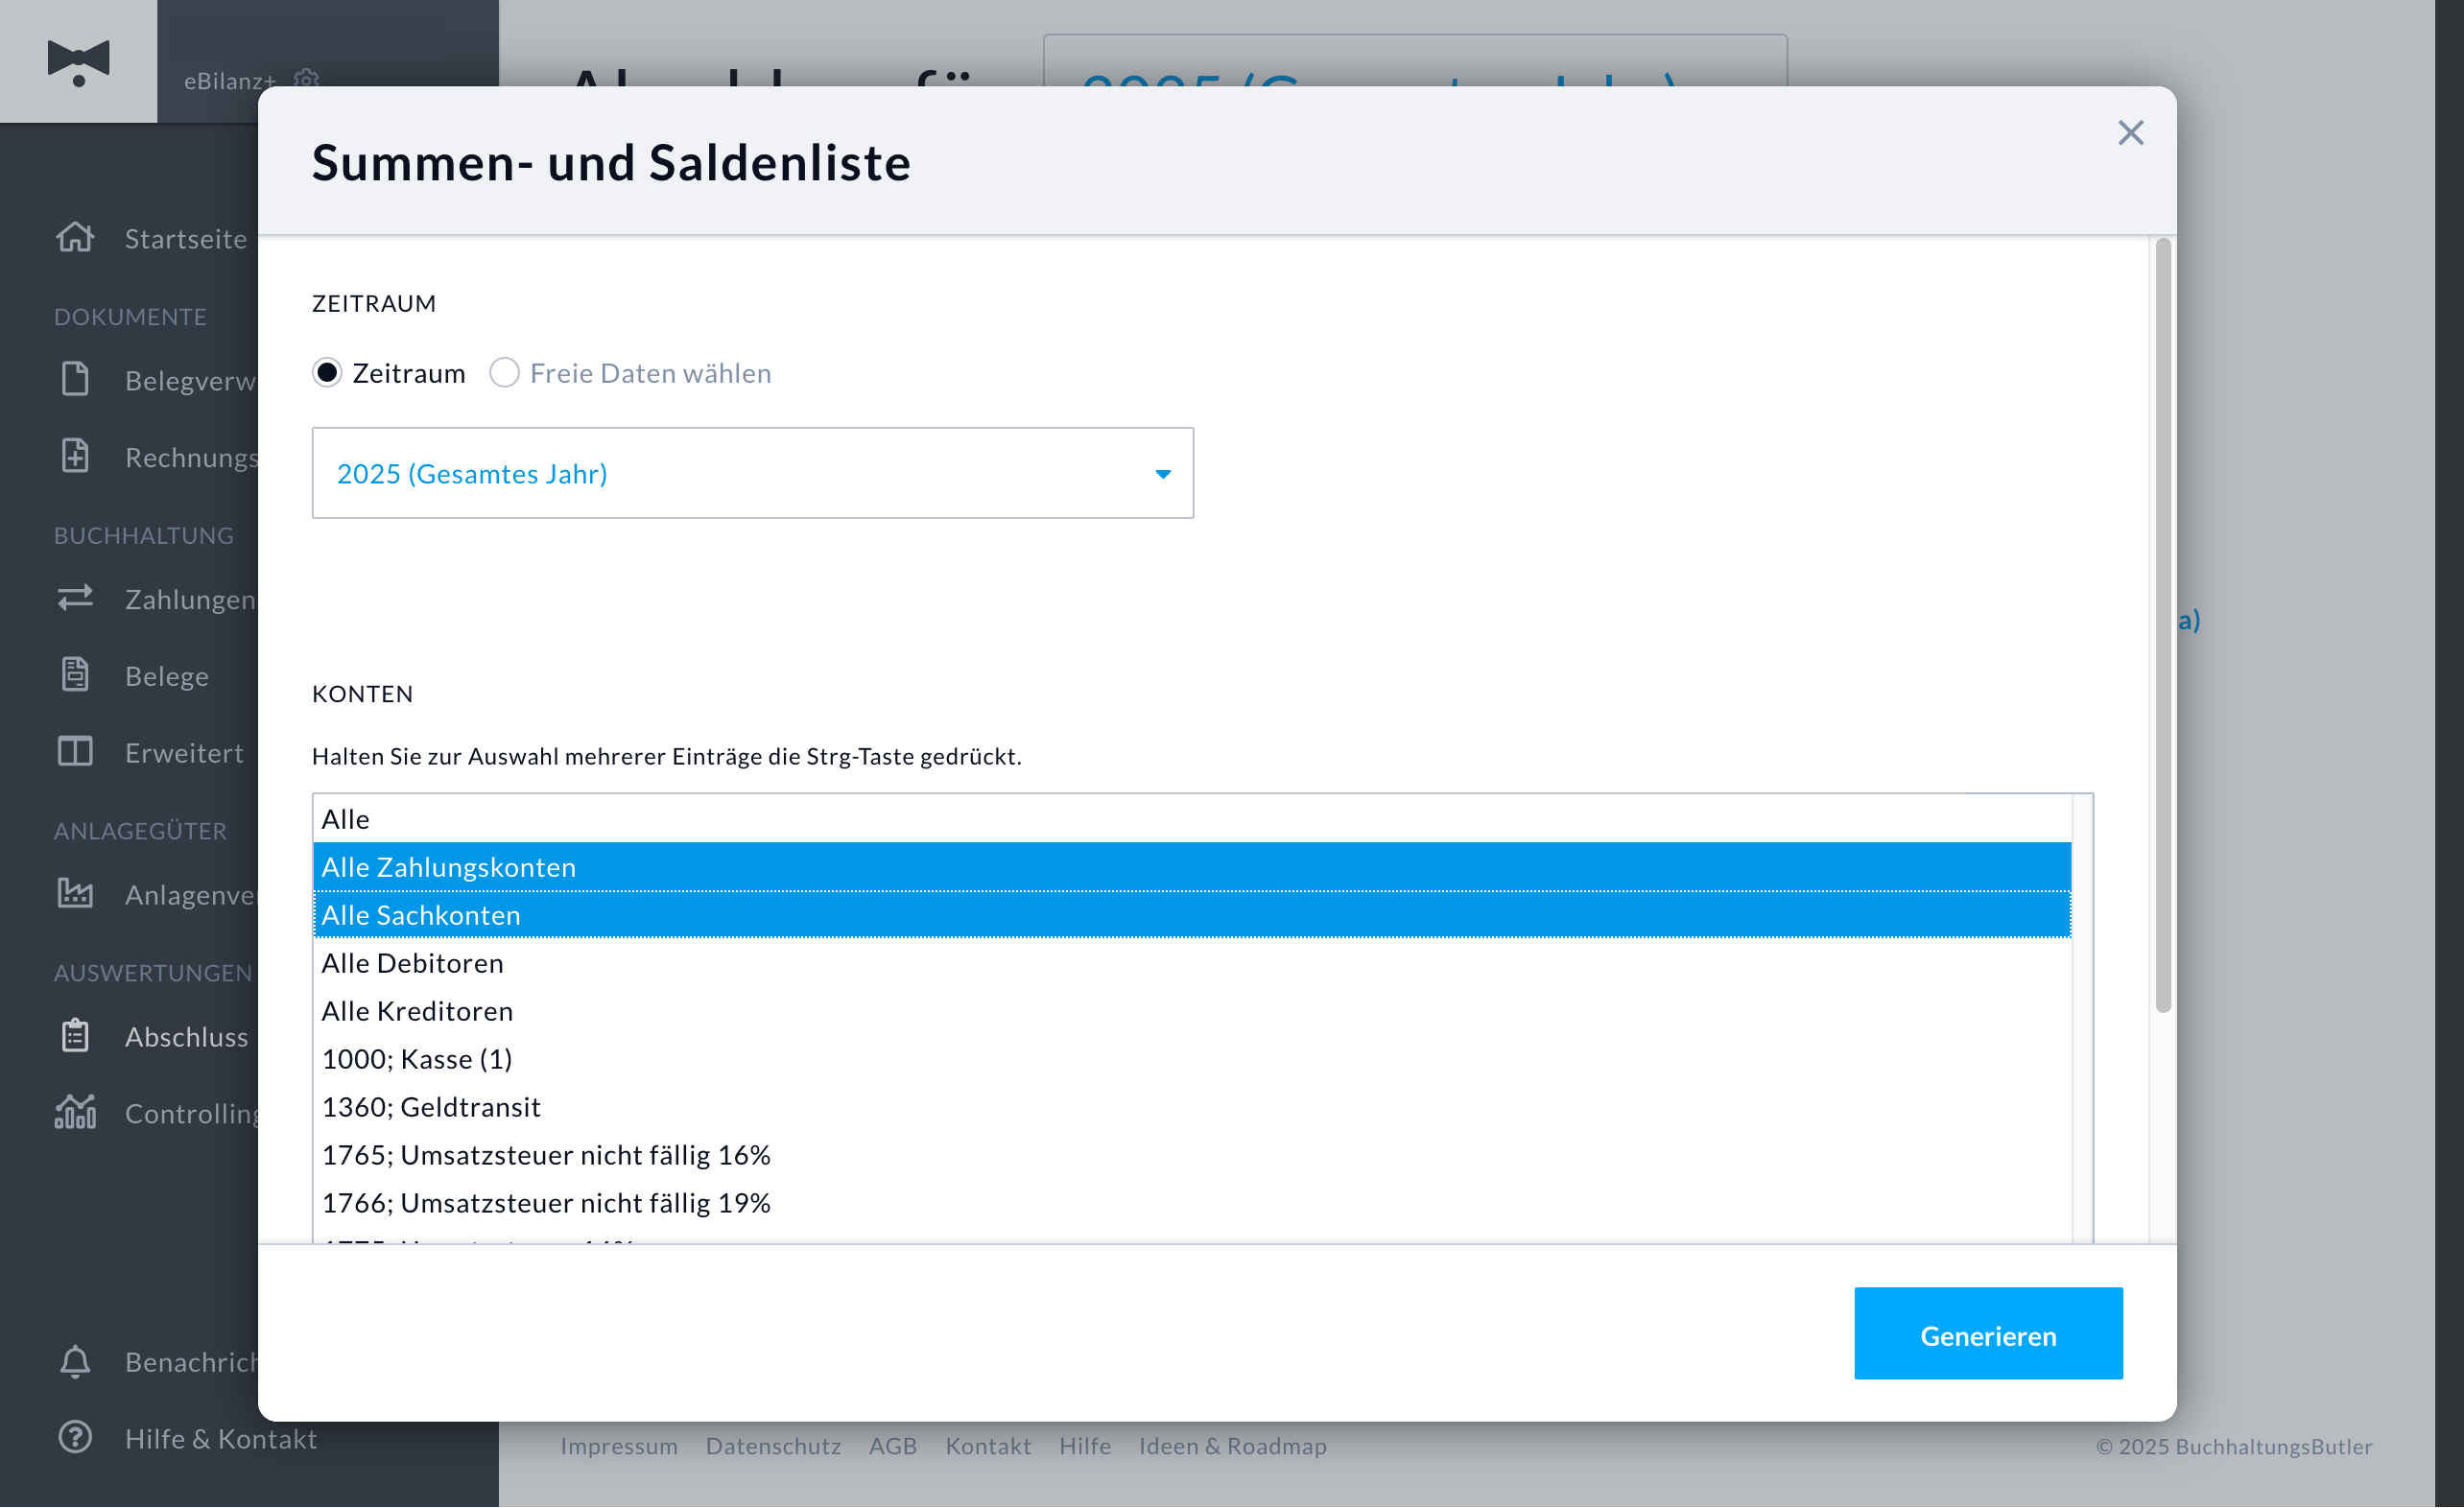Click the Controlling chart icon
Viewport: 2464px width, 1508px height.
click(x=75, y=1112)
